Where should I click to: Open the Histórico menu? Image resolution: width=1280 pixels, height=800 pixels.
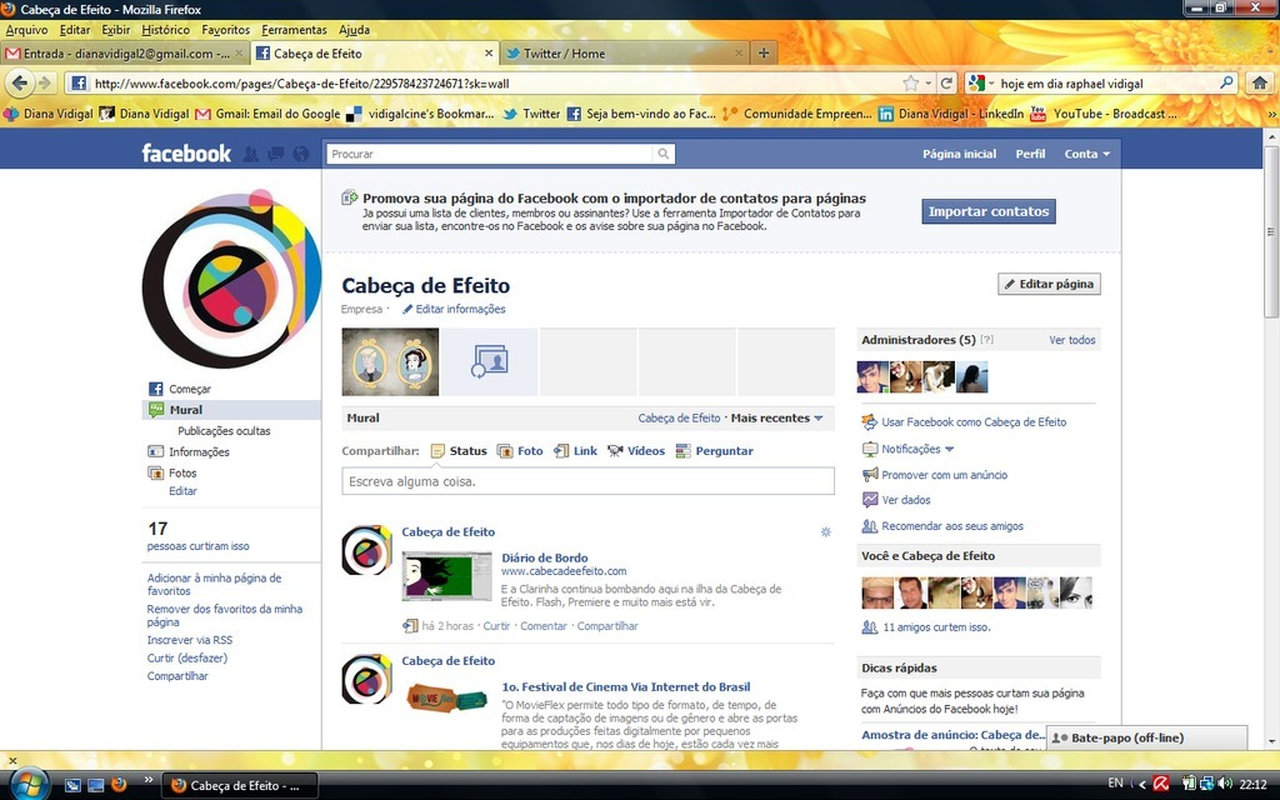166,30
